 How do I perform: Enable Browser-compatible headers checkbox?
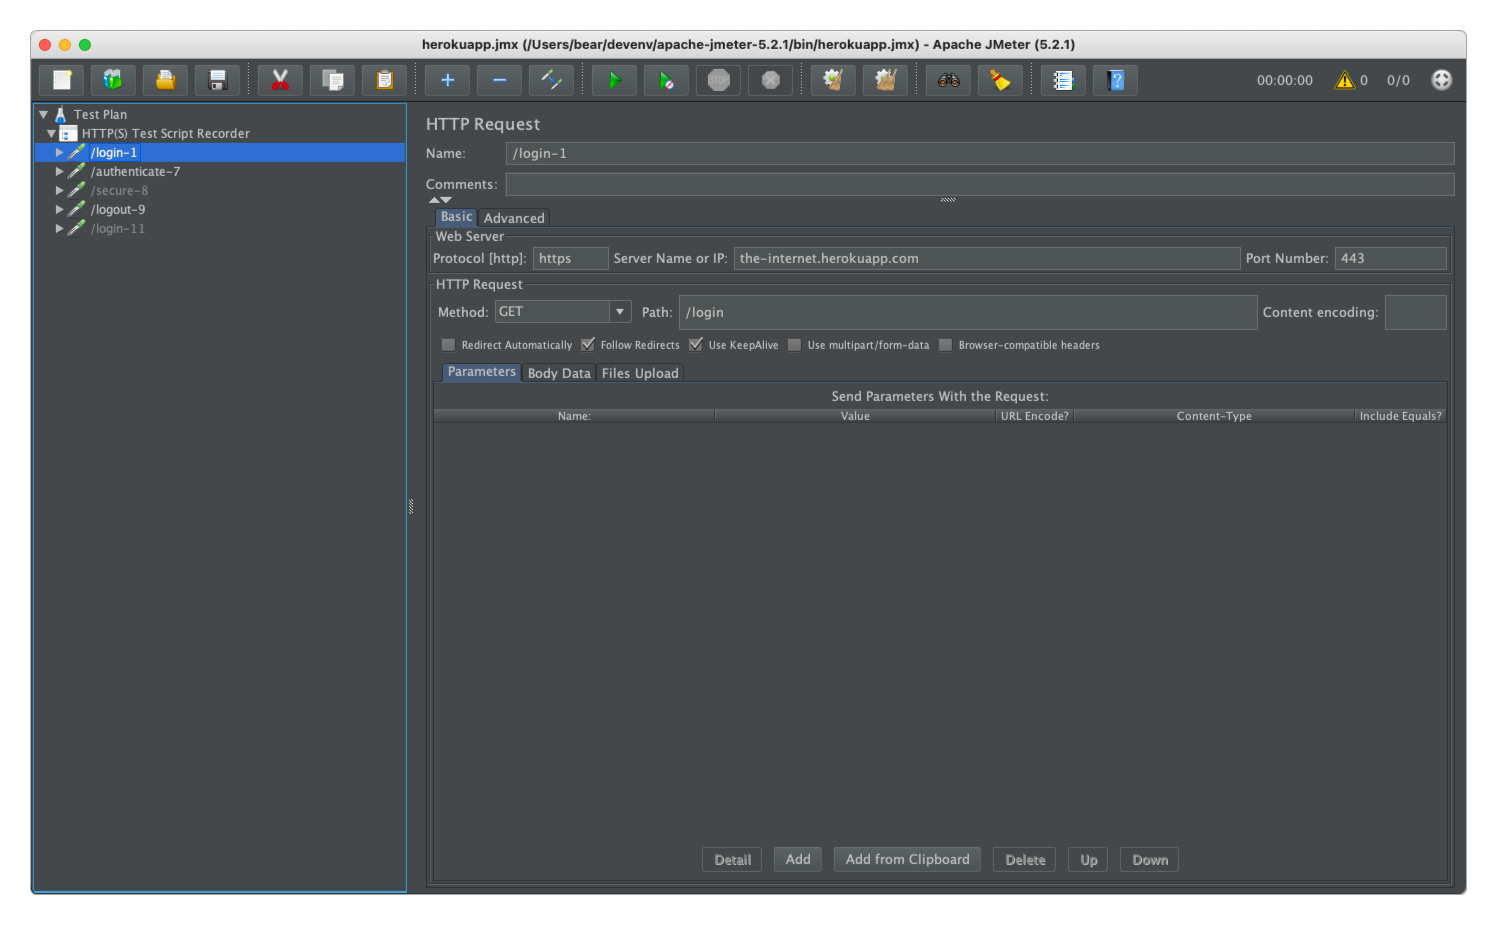(x=945, y=345)
